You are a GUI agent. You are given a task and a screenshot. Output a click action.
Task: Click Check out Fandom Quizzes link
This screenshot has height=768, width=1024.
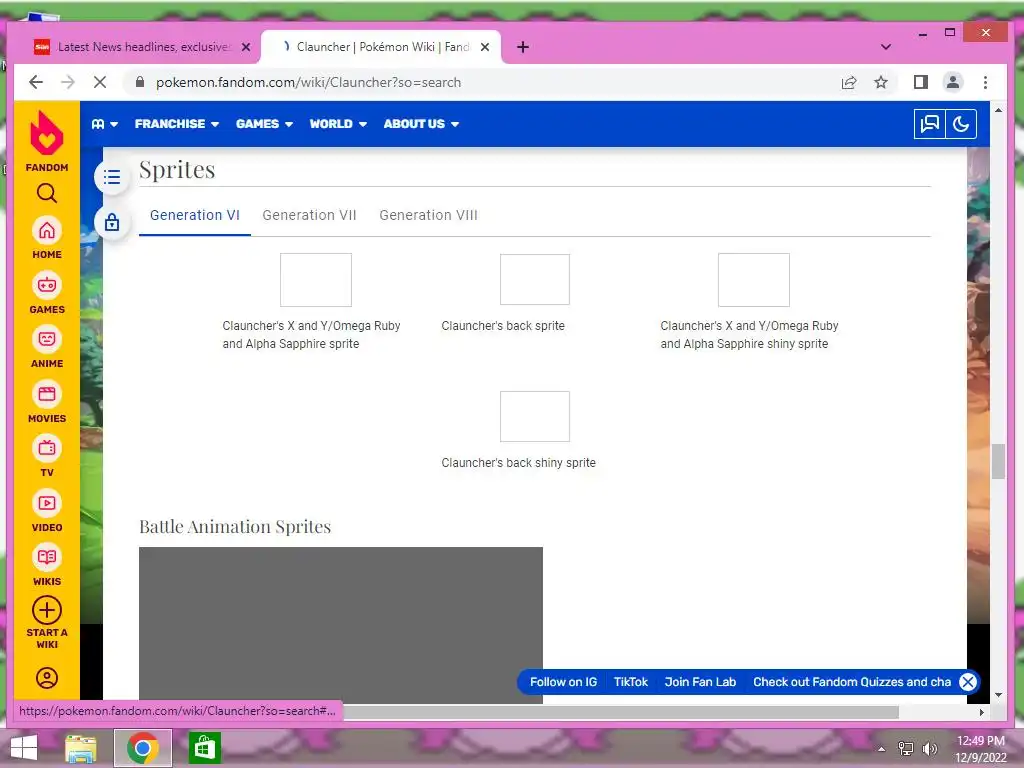(852, 682)
